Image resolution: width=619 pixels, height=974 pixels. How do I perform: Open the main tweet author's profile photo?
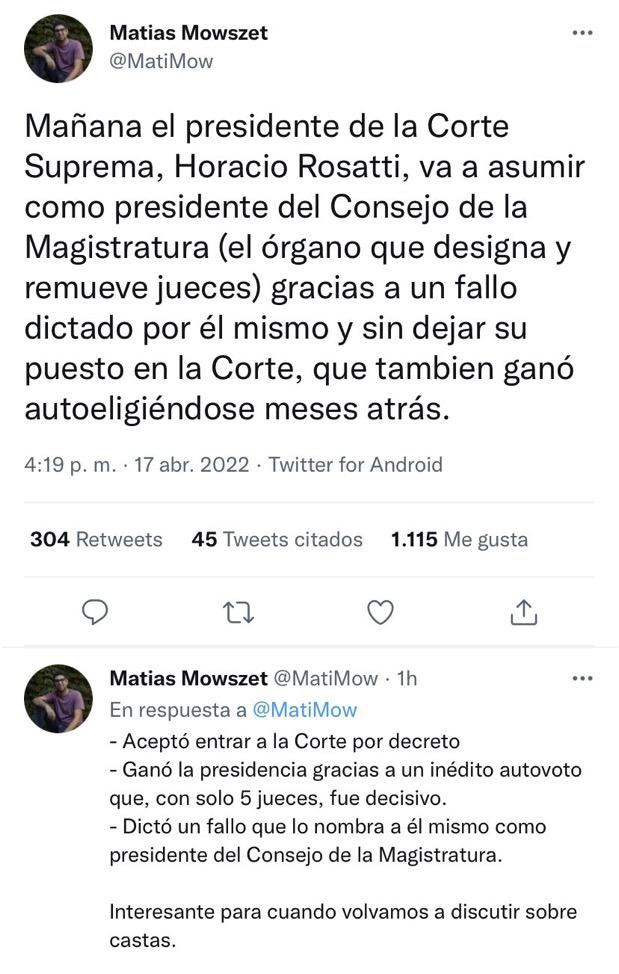point(59,48)
